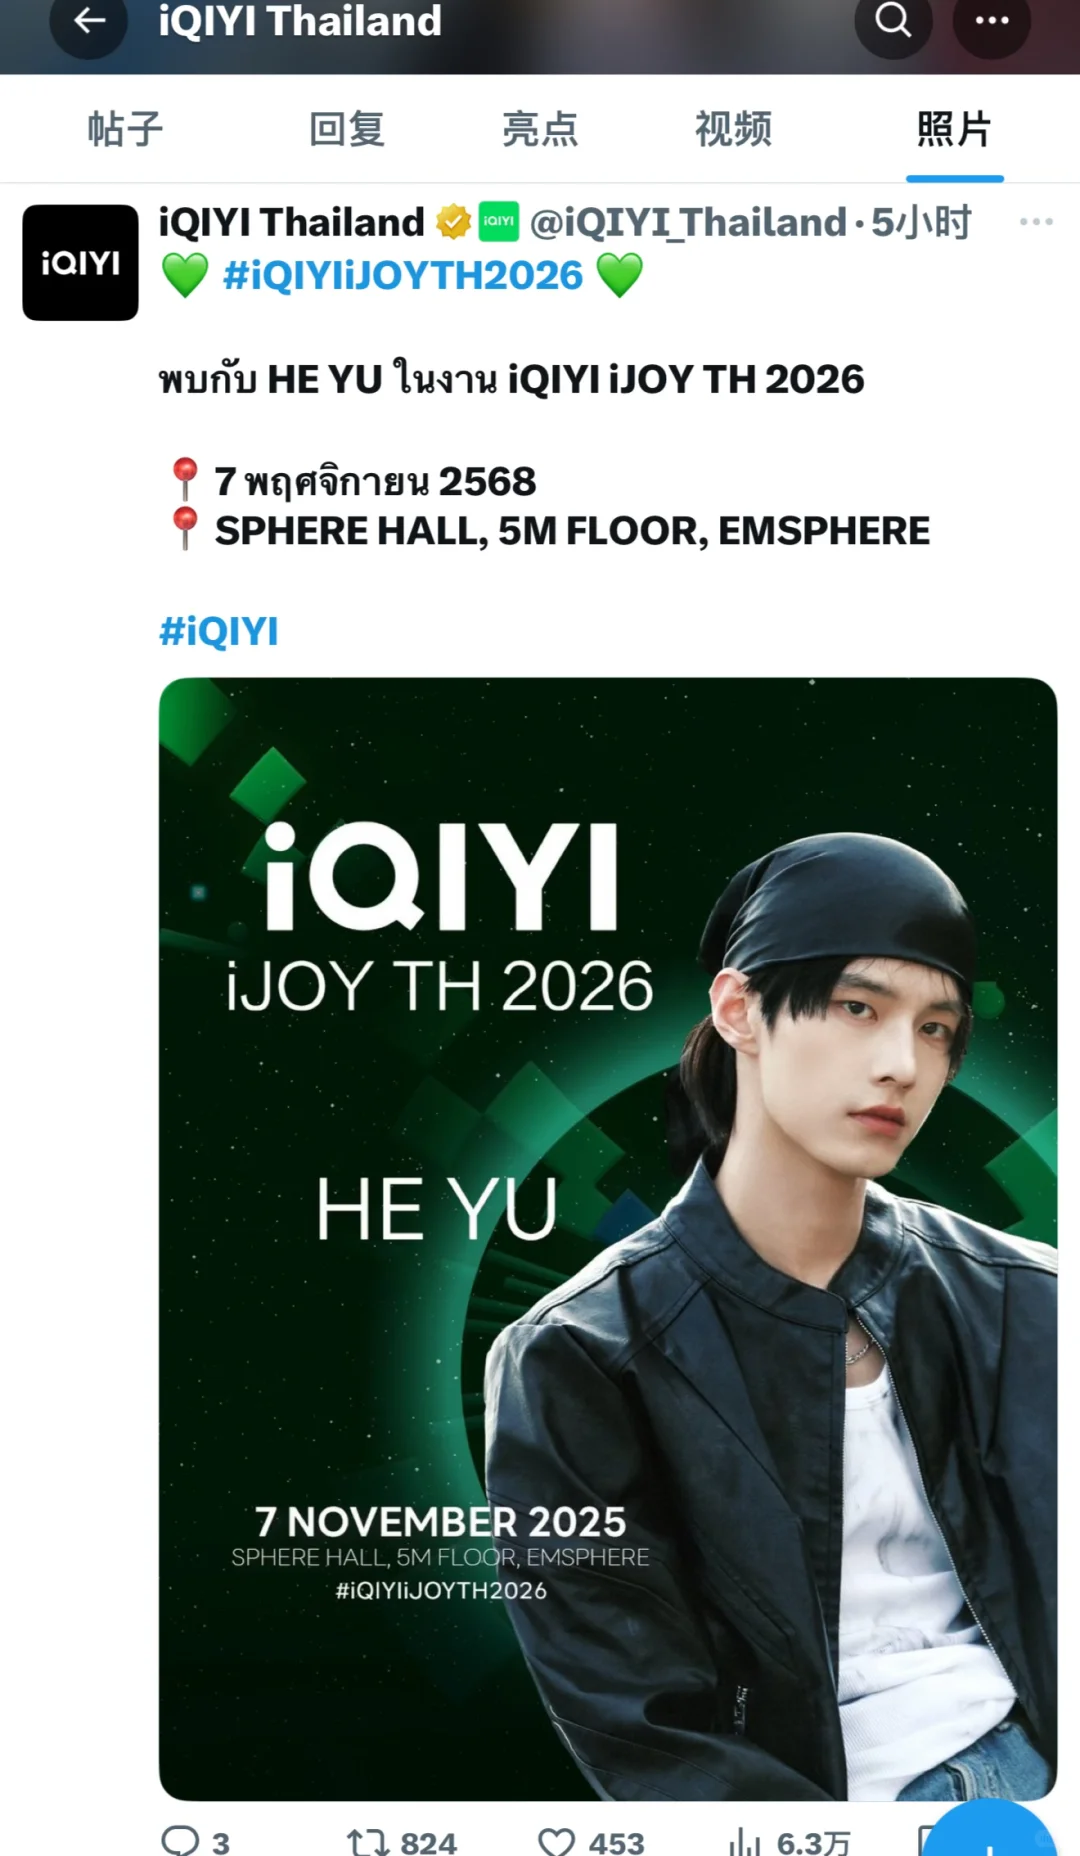
Task: Switch to the 回复 tab
Action: click(x=346, y=129)
